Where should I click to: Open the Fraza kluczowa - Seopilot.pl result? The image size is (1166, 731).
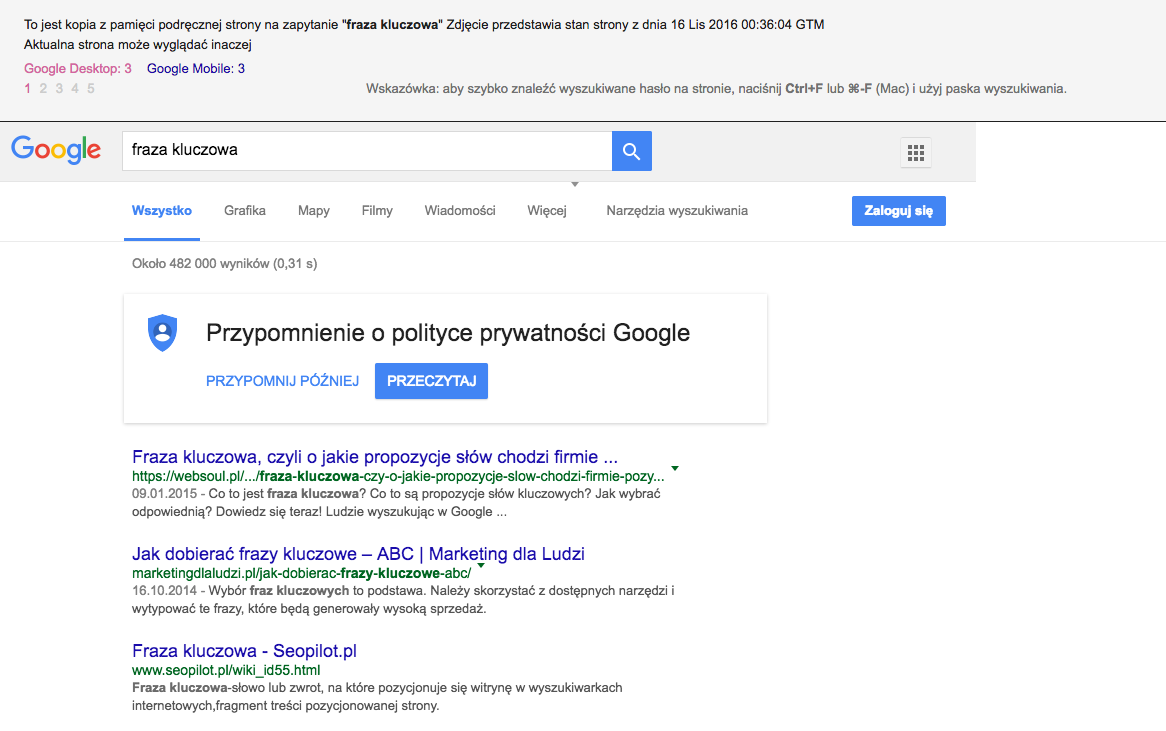(x=244, y=651)
